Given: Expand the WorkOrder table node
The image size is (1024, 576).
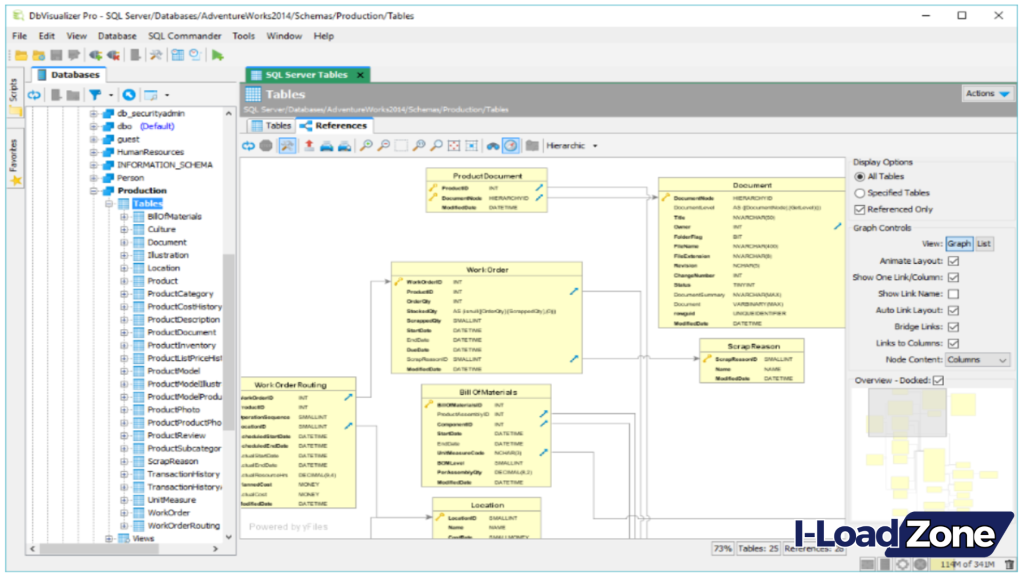Looking at the screenshot, I should pyautogui.click(x=124, y=513).
